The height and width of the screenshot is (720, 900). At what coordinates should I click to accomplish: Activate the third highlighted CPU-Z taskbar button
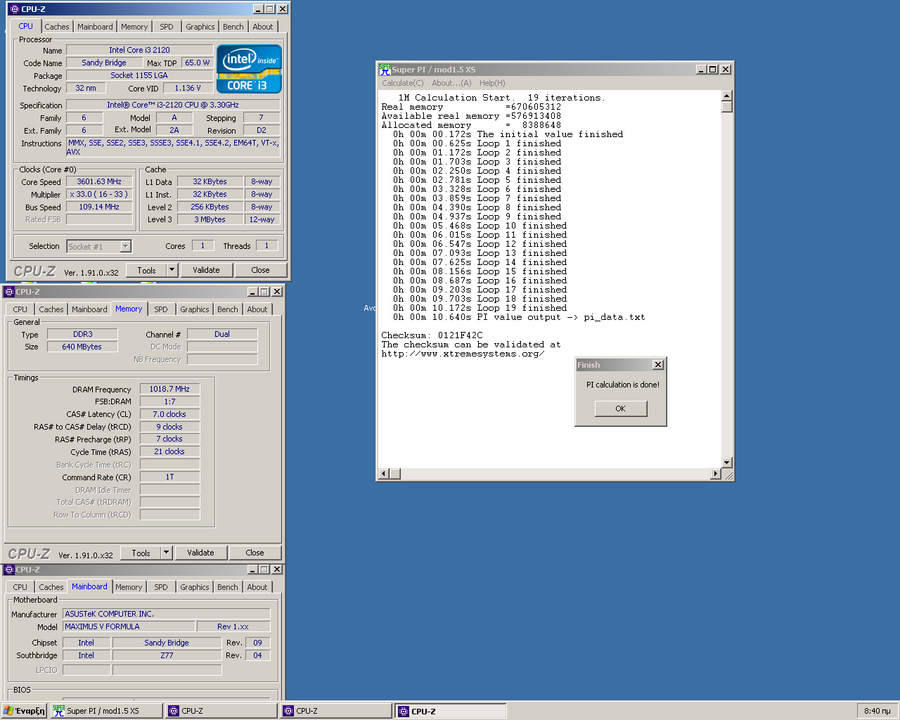pyautogui.click(x=451, y=711)
